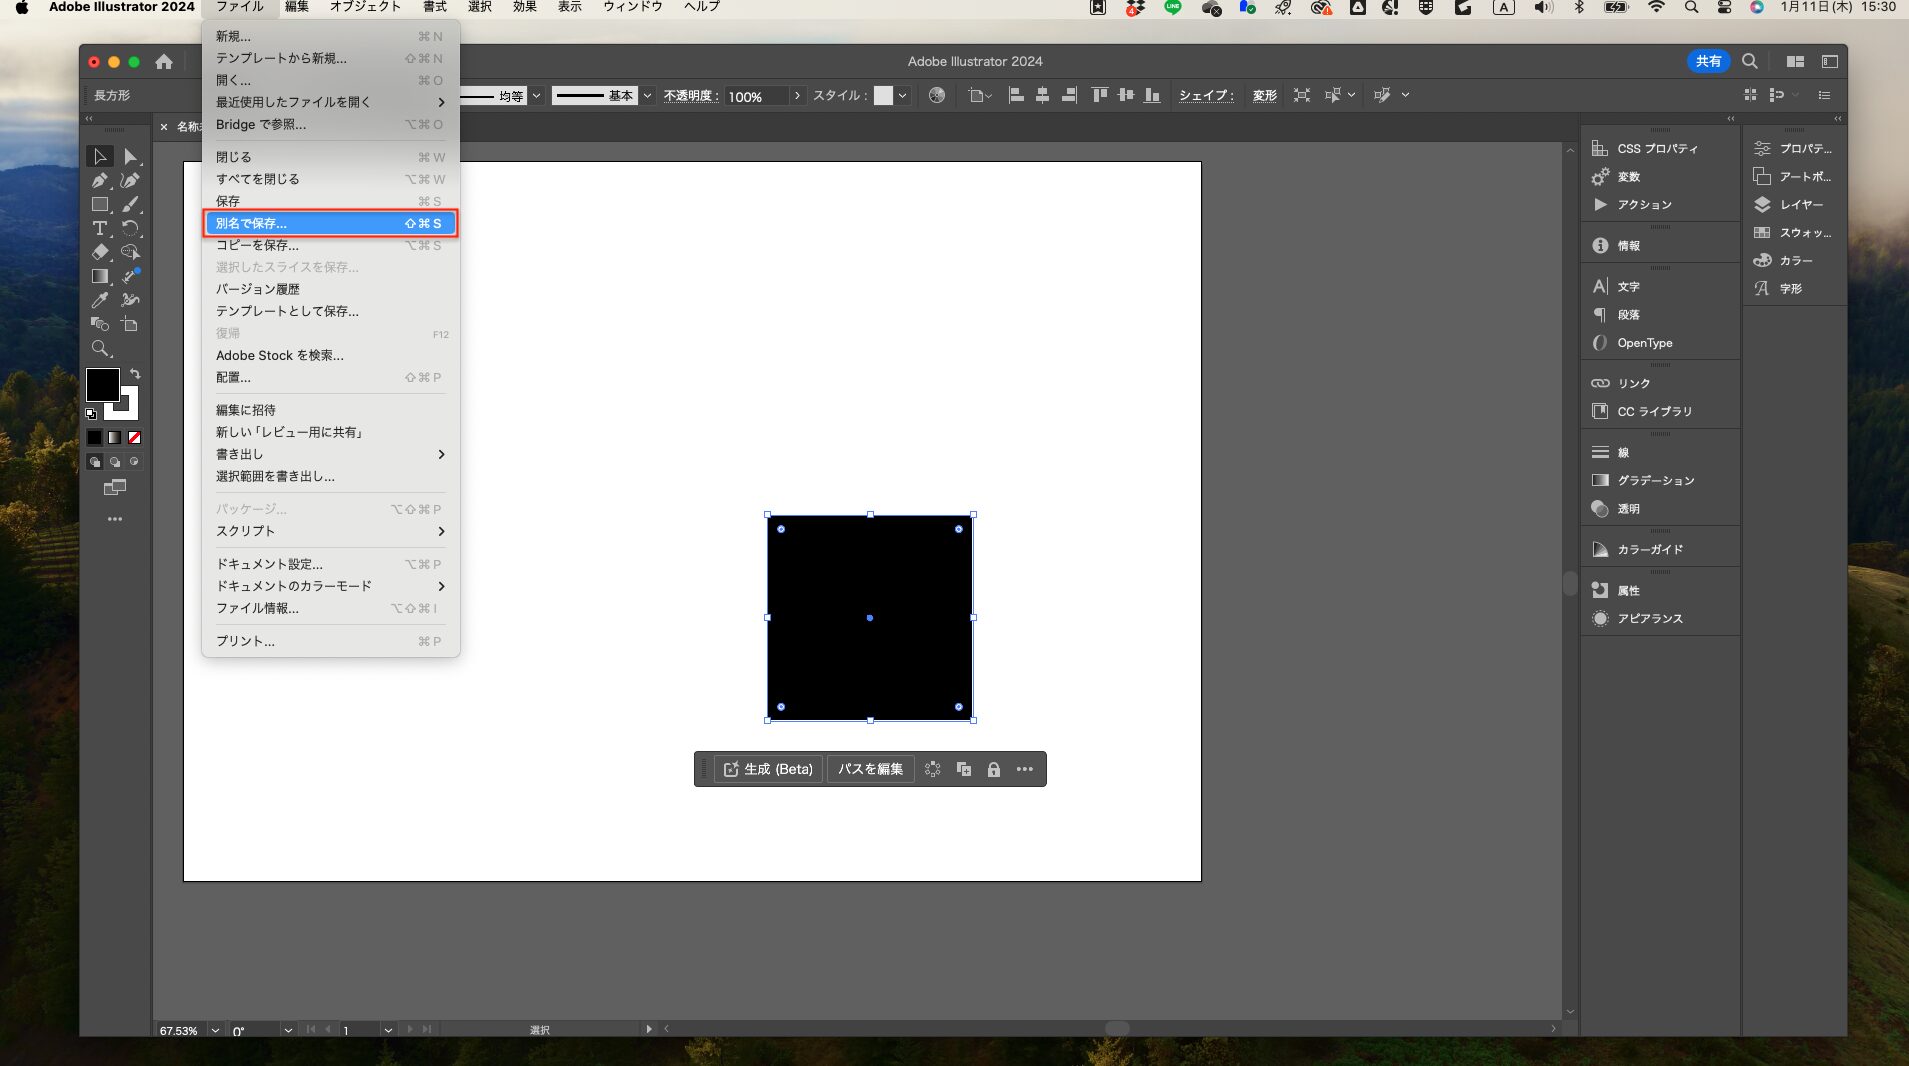The image size is (1909, 1066).
Task: Swap fill and stroke colors arrow
Action: click(135, 374)
